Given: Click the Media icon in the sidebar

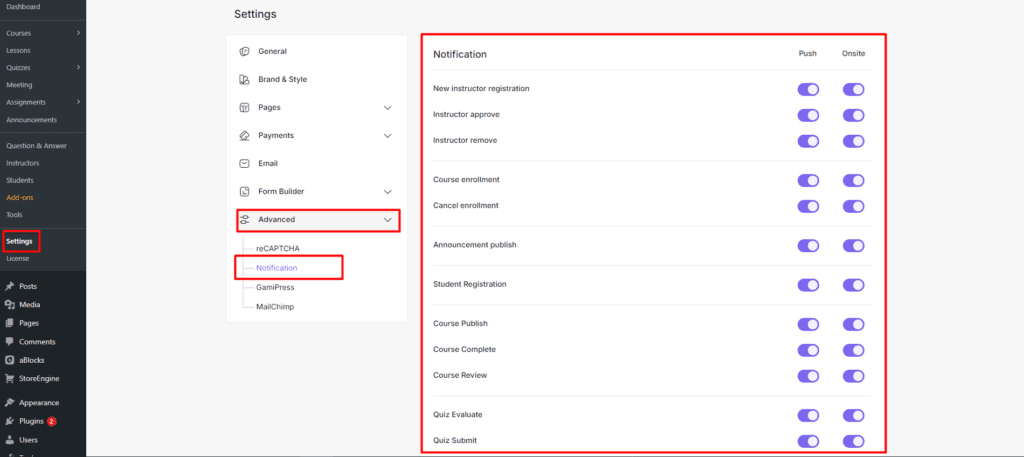Looking at the screenshot, I should pyautogui.click(x=10, y=305).
